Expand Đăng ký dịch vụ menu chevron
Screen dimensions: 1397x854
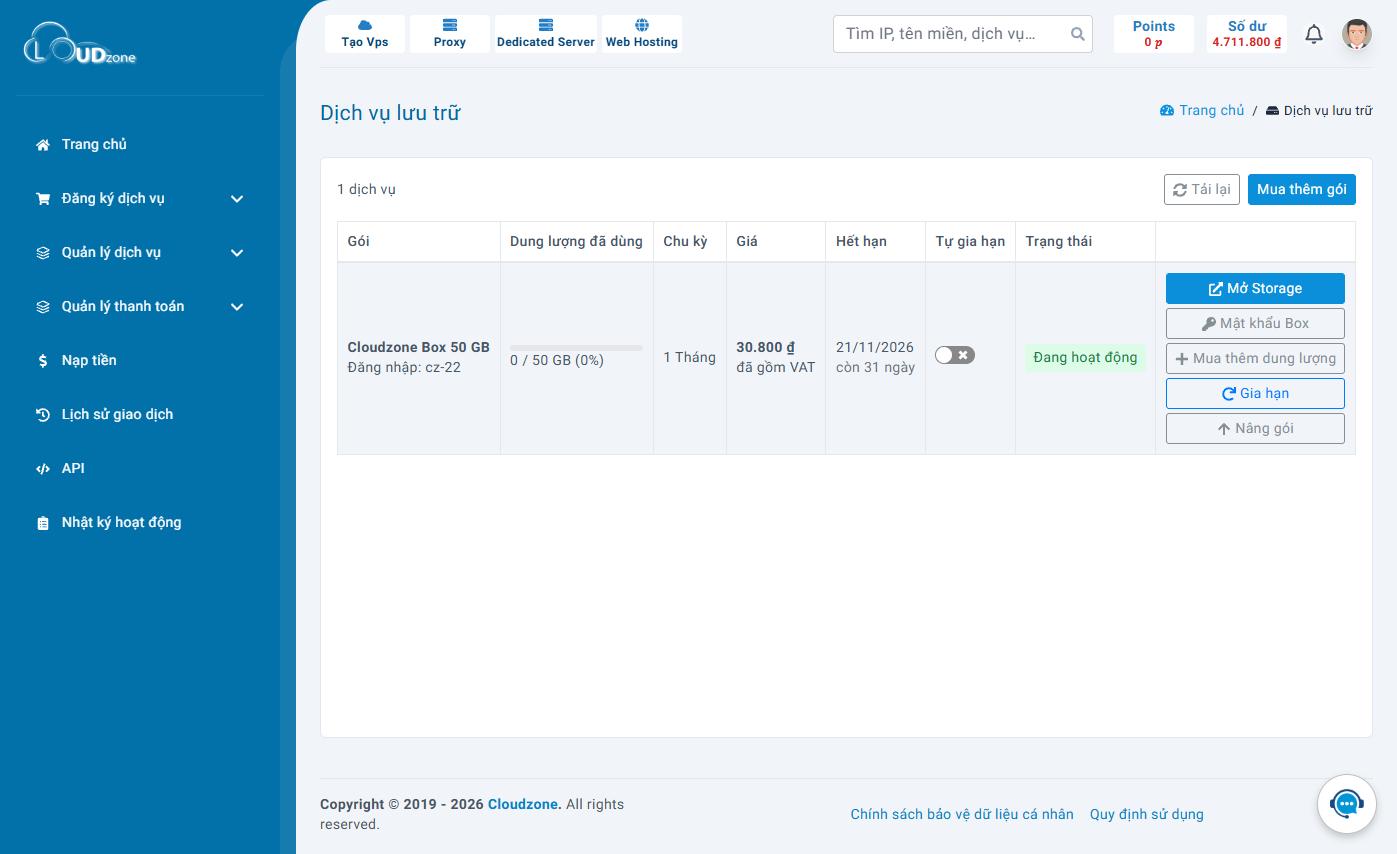(237, 199)
